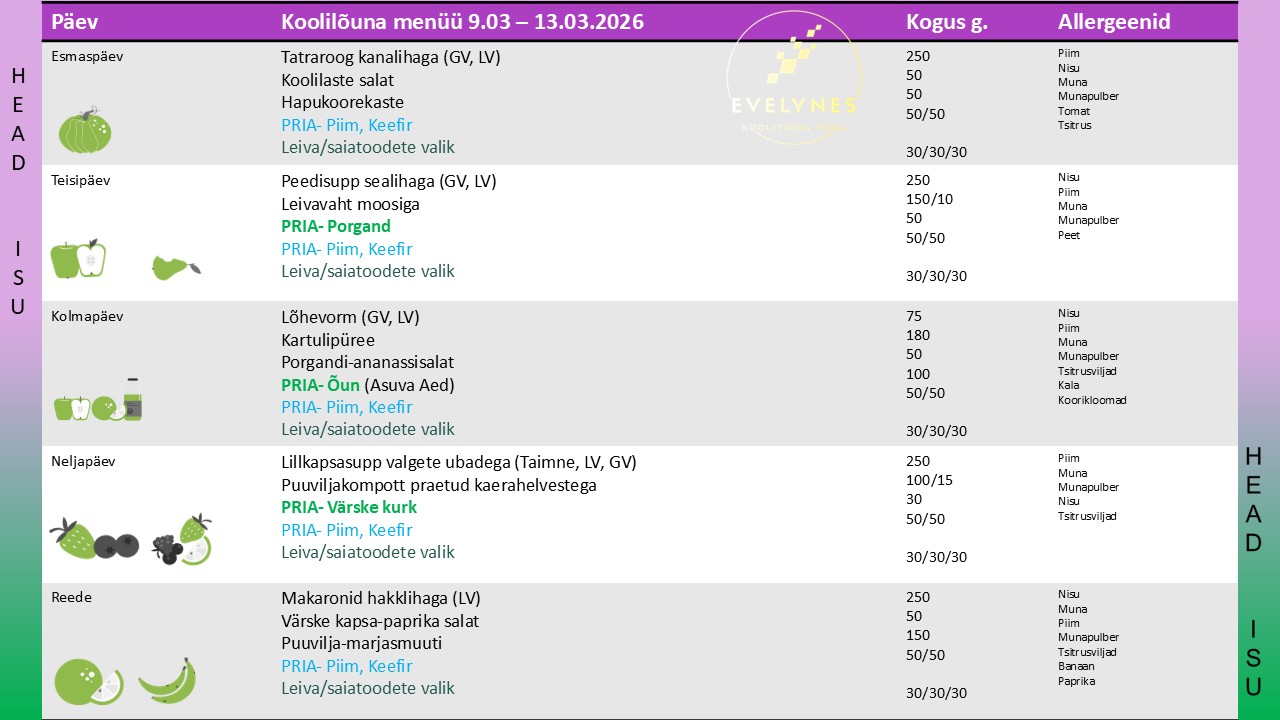Click Makaronid hakklihaga menu item
This screenshot has height=720, width=1280.
click(380, 598)
